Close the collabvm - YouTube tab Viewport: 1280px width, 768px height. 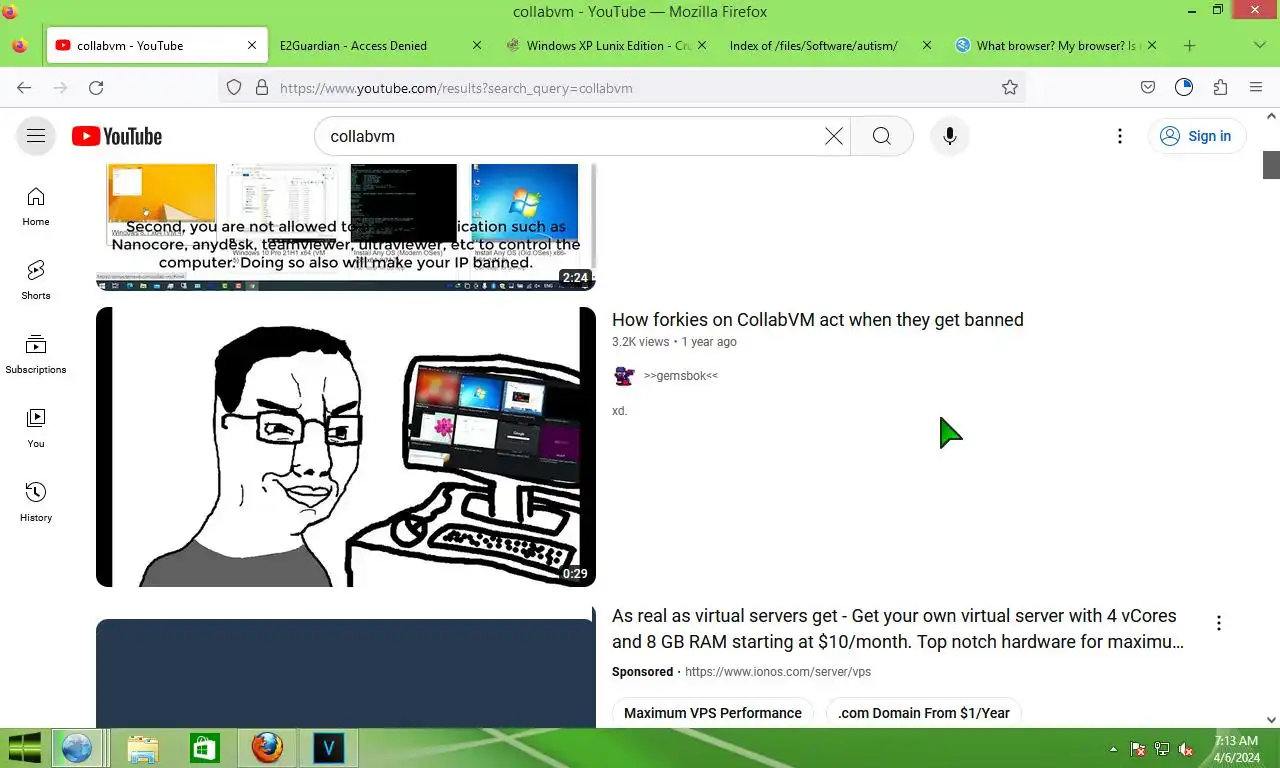(252, 46)
